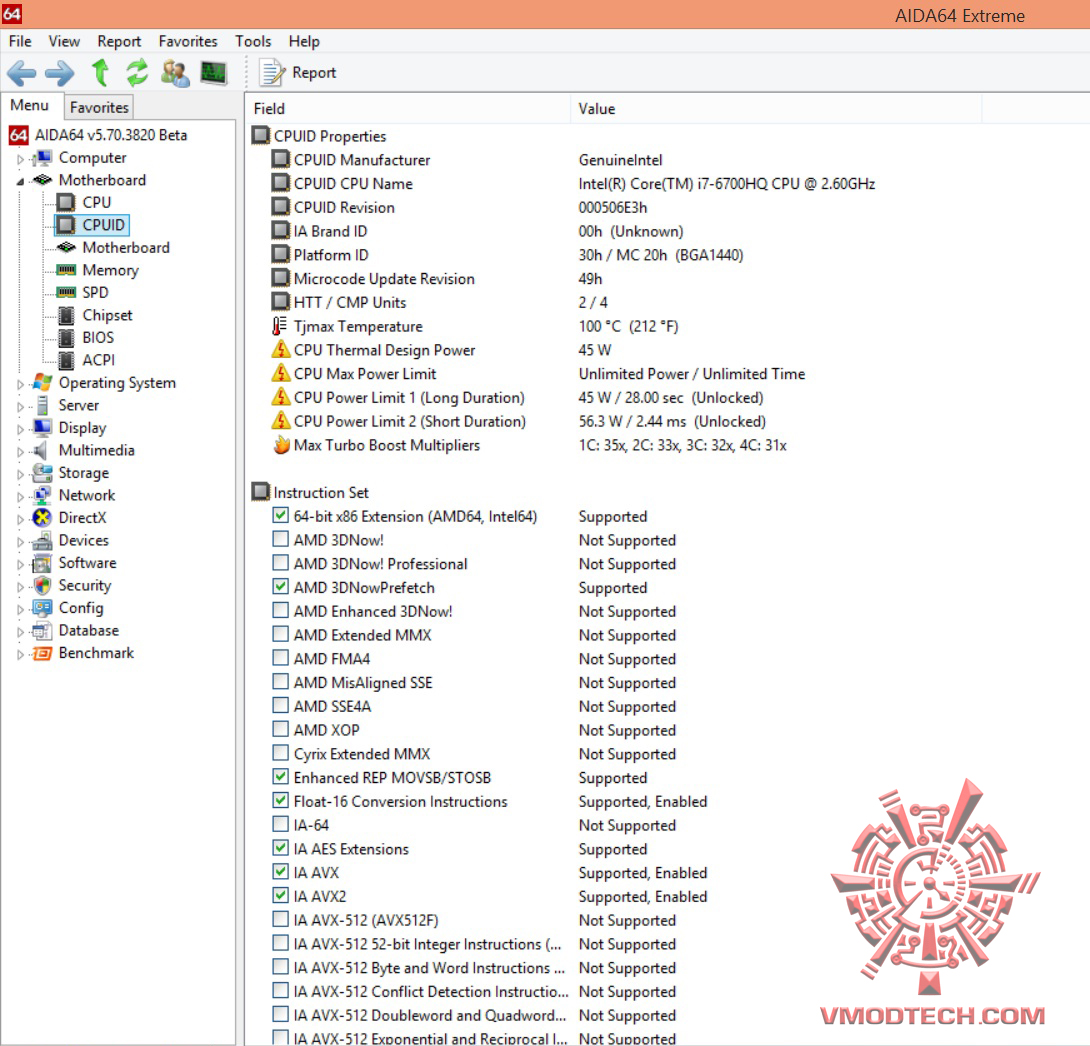The image size is (1090, 1046).
Task: Open the system monitor toolbar icon
Action: pyautogui.click(x=214, y=72)
